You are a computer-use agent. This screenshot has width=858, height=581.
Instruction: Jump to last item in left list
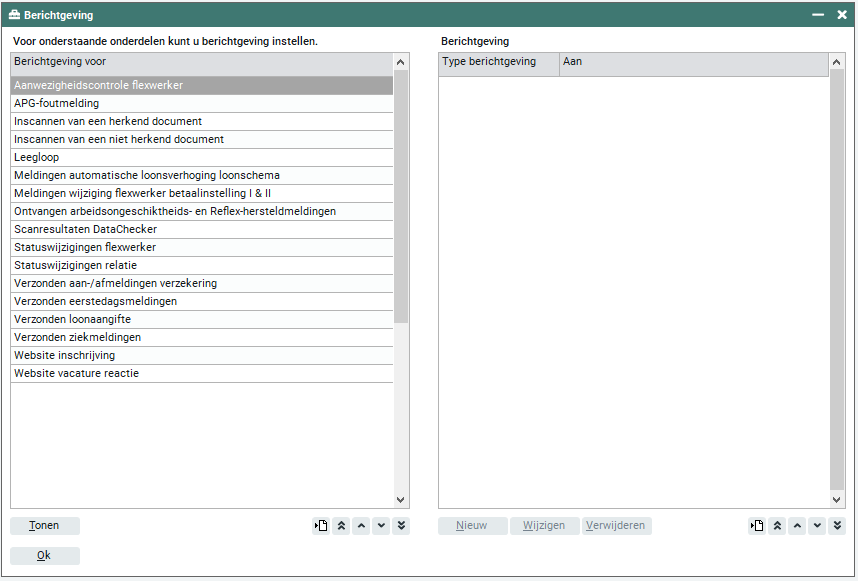pos(401,526)
